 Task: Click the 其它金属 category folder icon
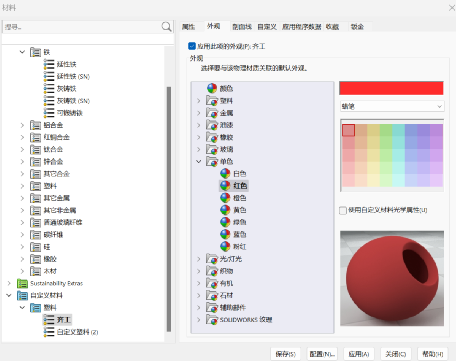point(36,198)
